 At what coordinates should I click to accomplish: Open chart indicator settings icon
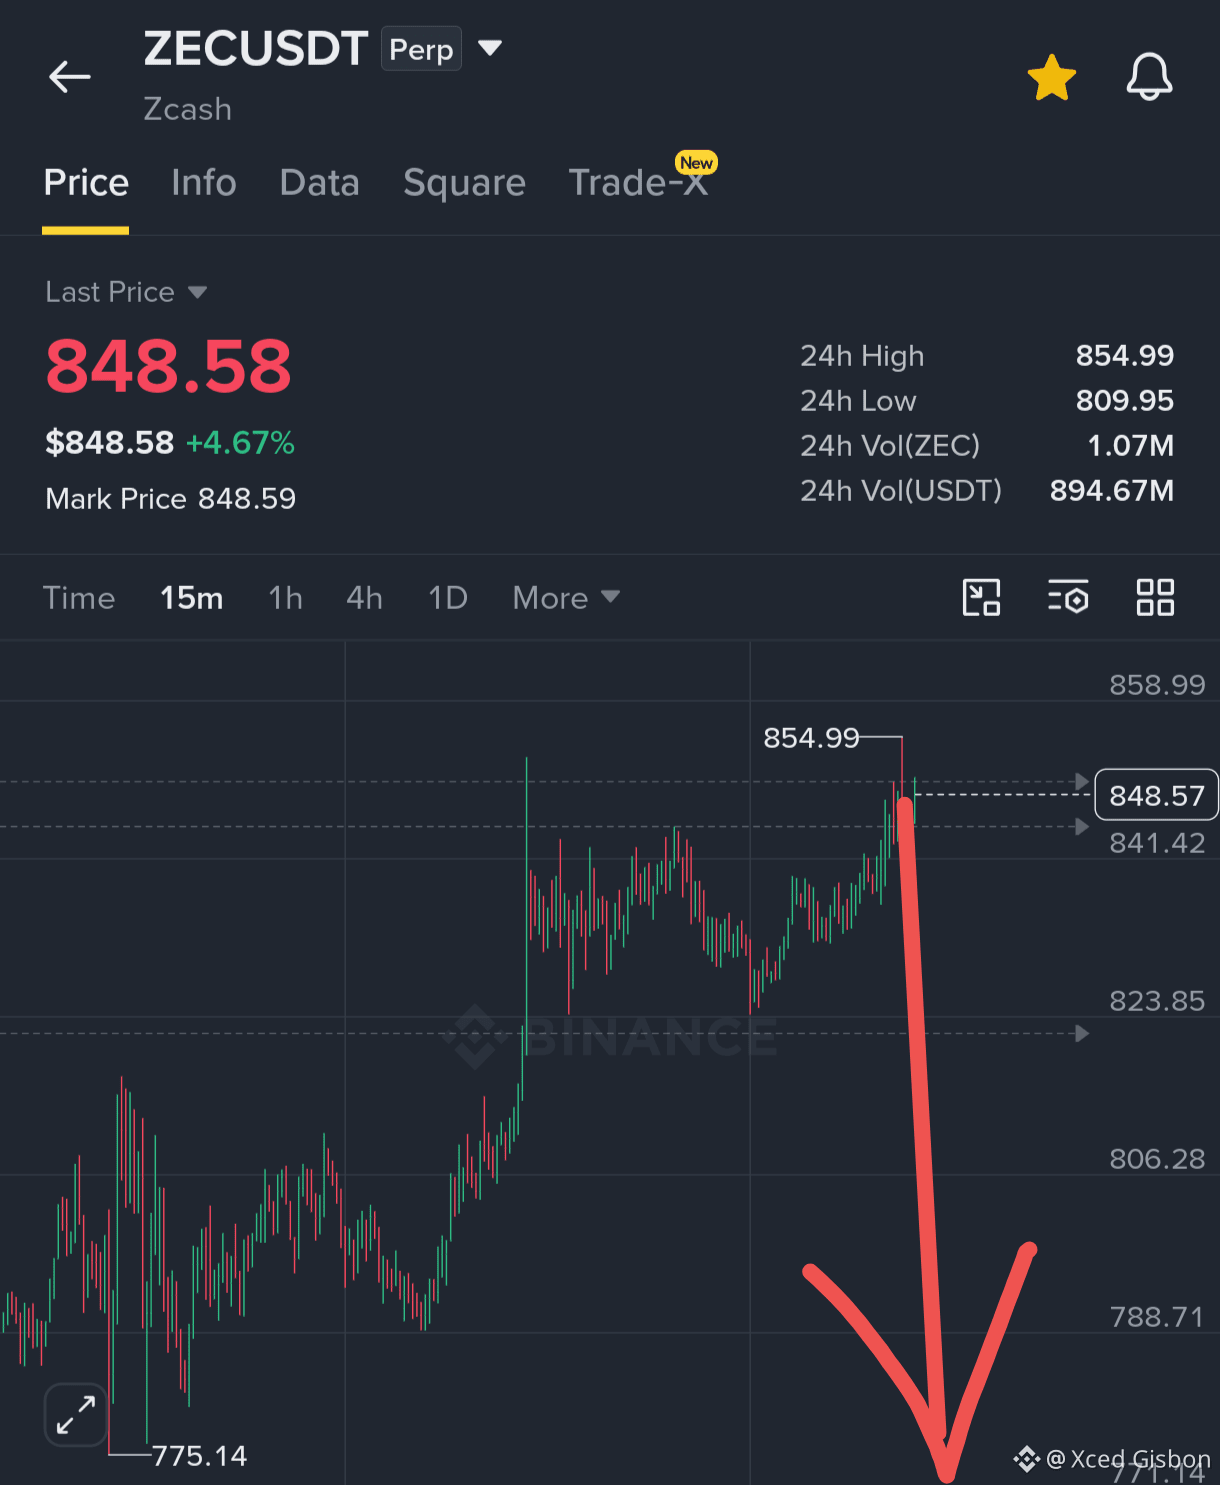(1068, 598)
